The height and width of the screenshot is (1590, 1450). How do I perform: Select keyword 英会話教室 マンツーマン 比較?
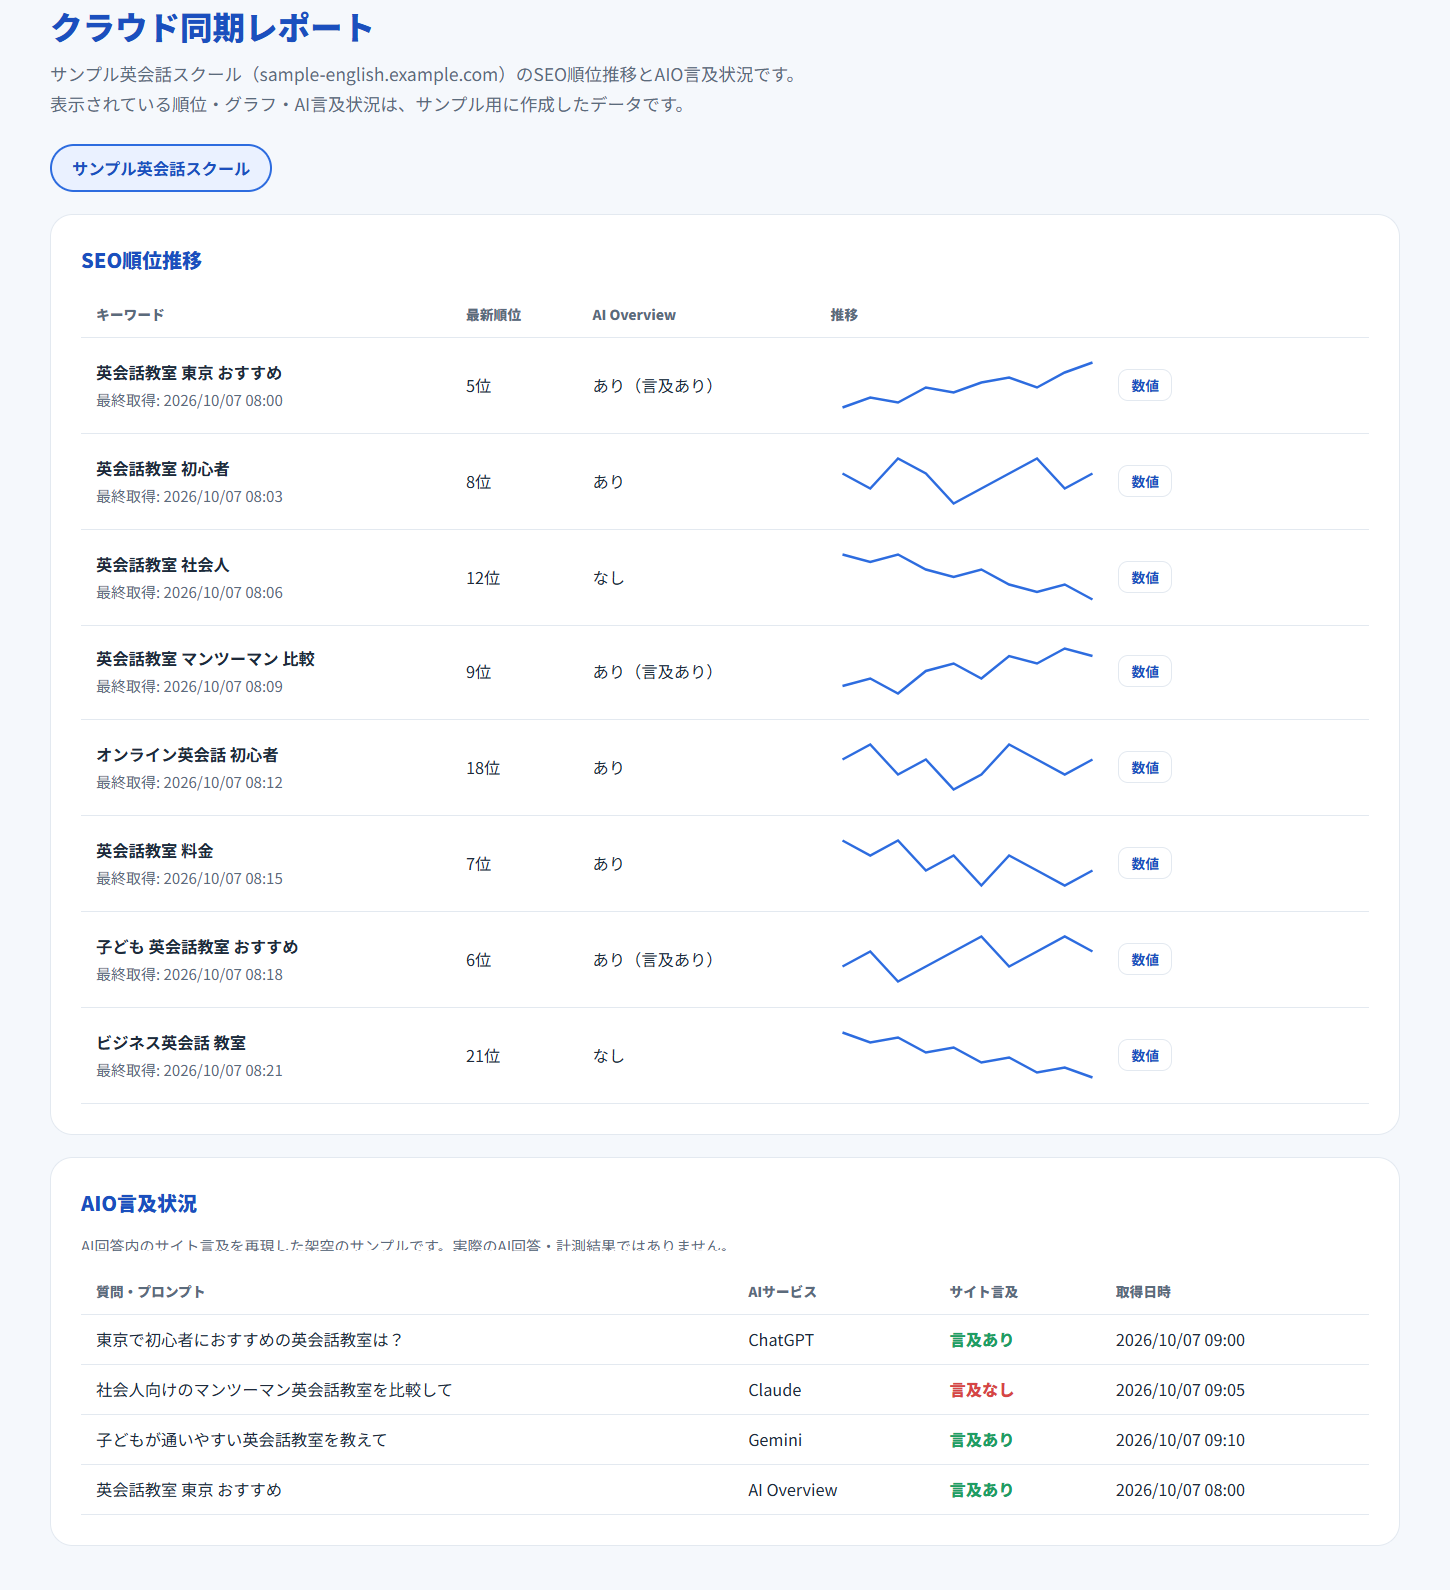[205, 659]
